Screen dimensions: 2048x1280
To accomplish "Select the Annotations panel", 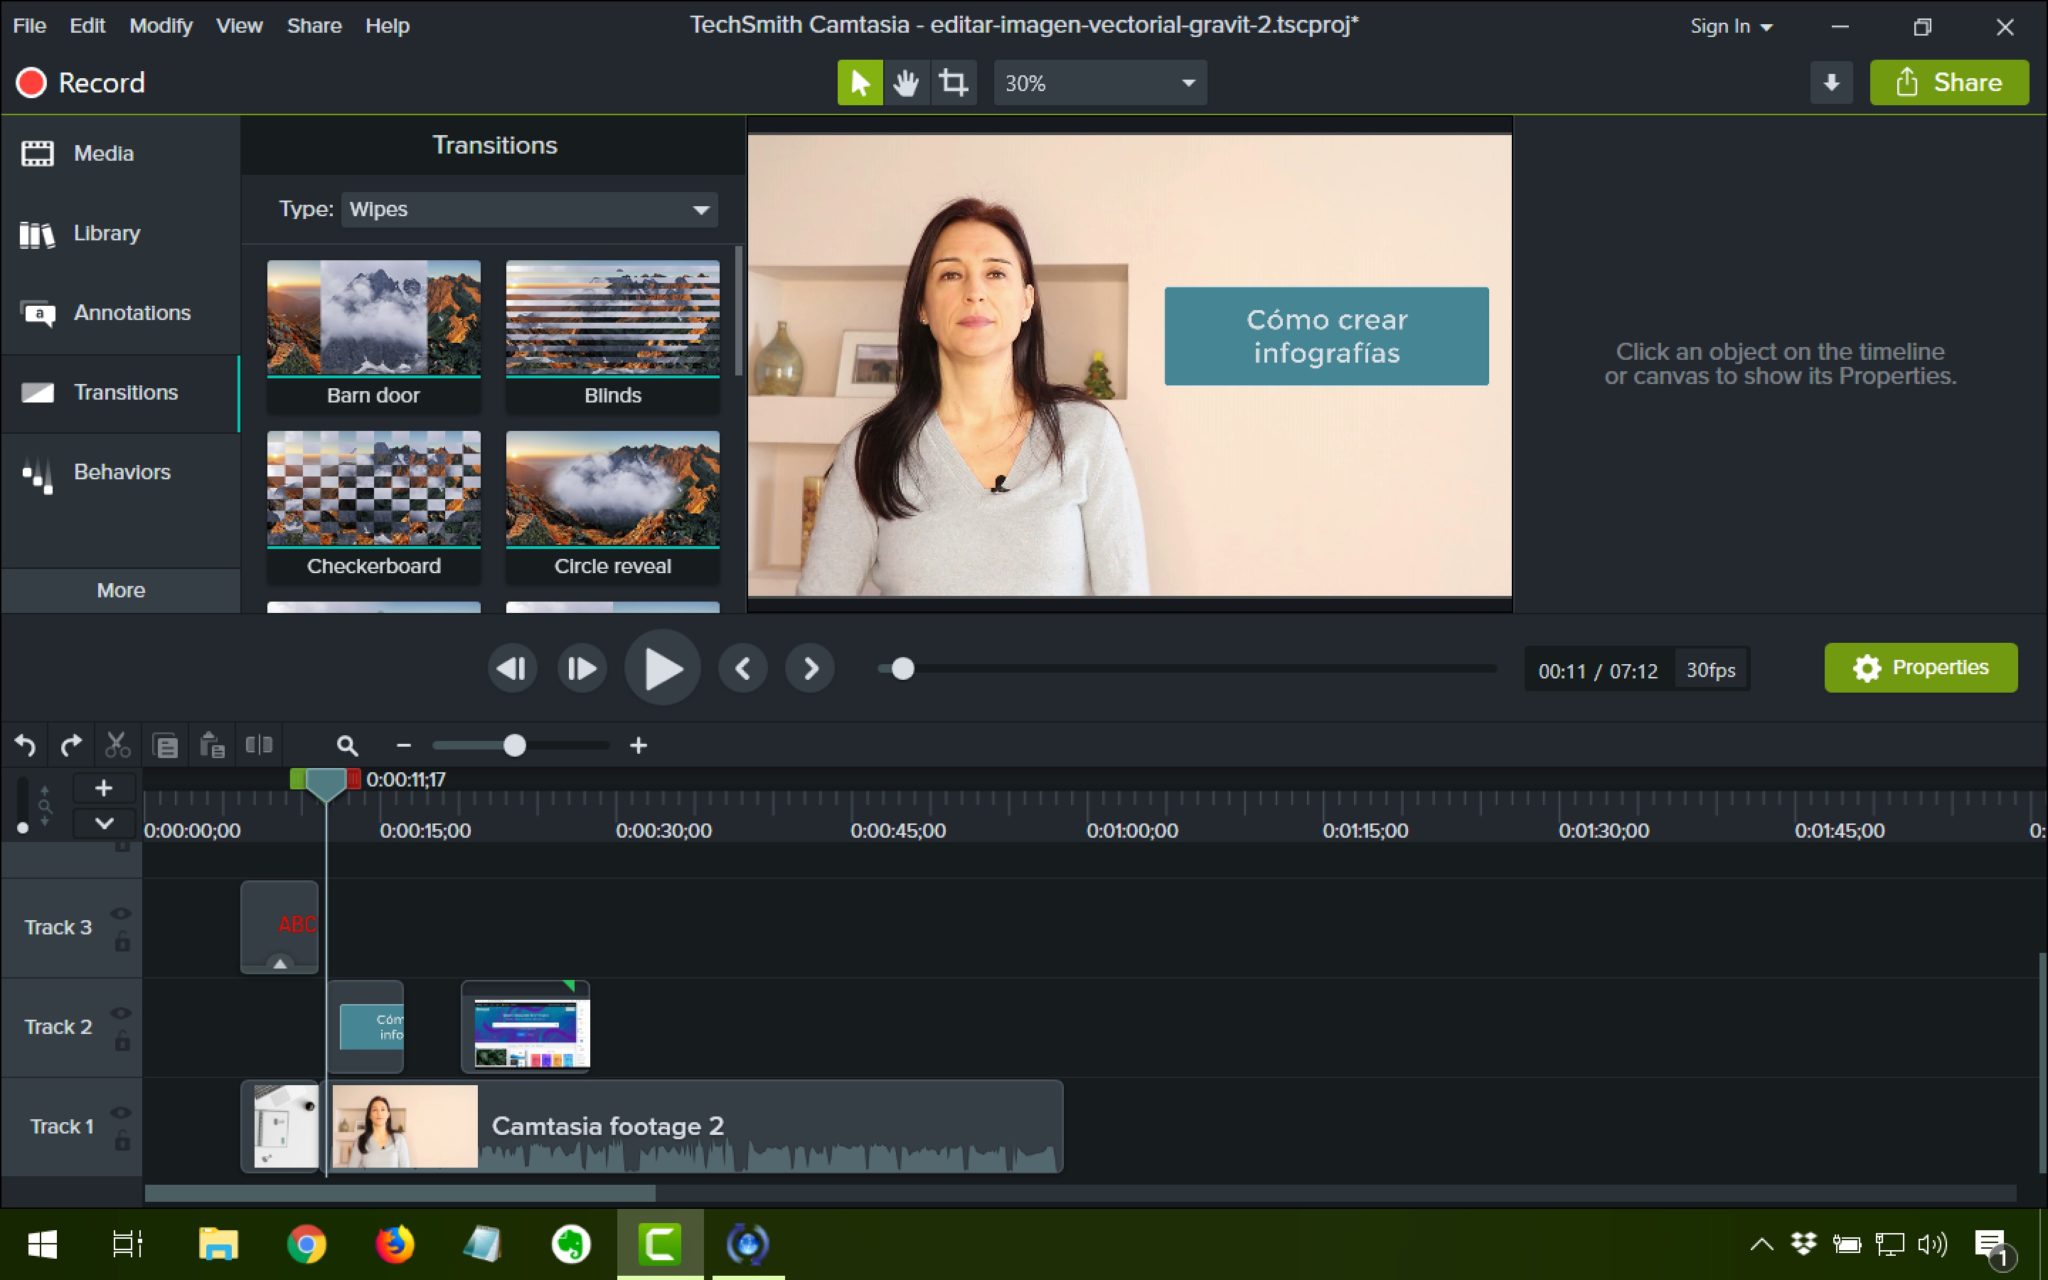I will [131, 312].
